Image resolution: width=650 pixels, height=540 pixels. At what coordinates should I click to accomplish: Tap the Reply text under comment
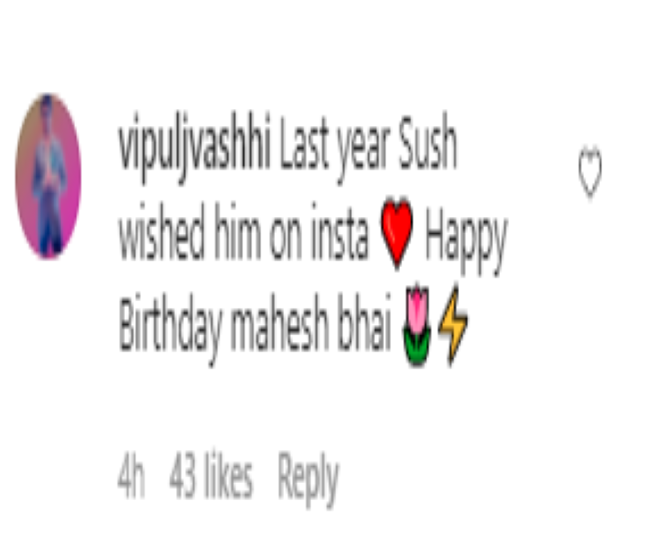pyautogui.click(x=308, y=480)
